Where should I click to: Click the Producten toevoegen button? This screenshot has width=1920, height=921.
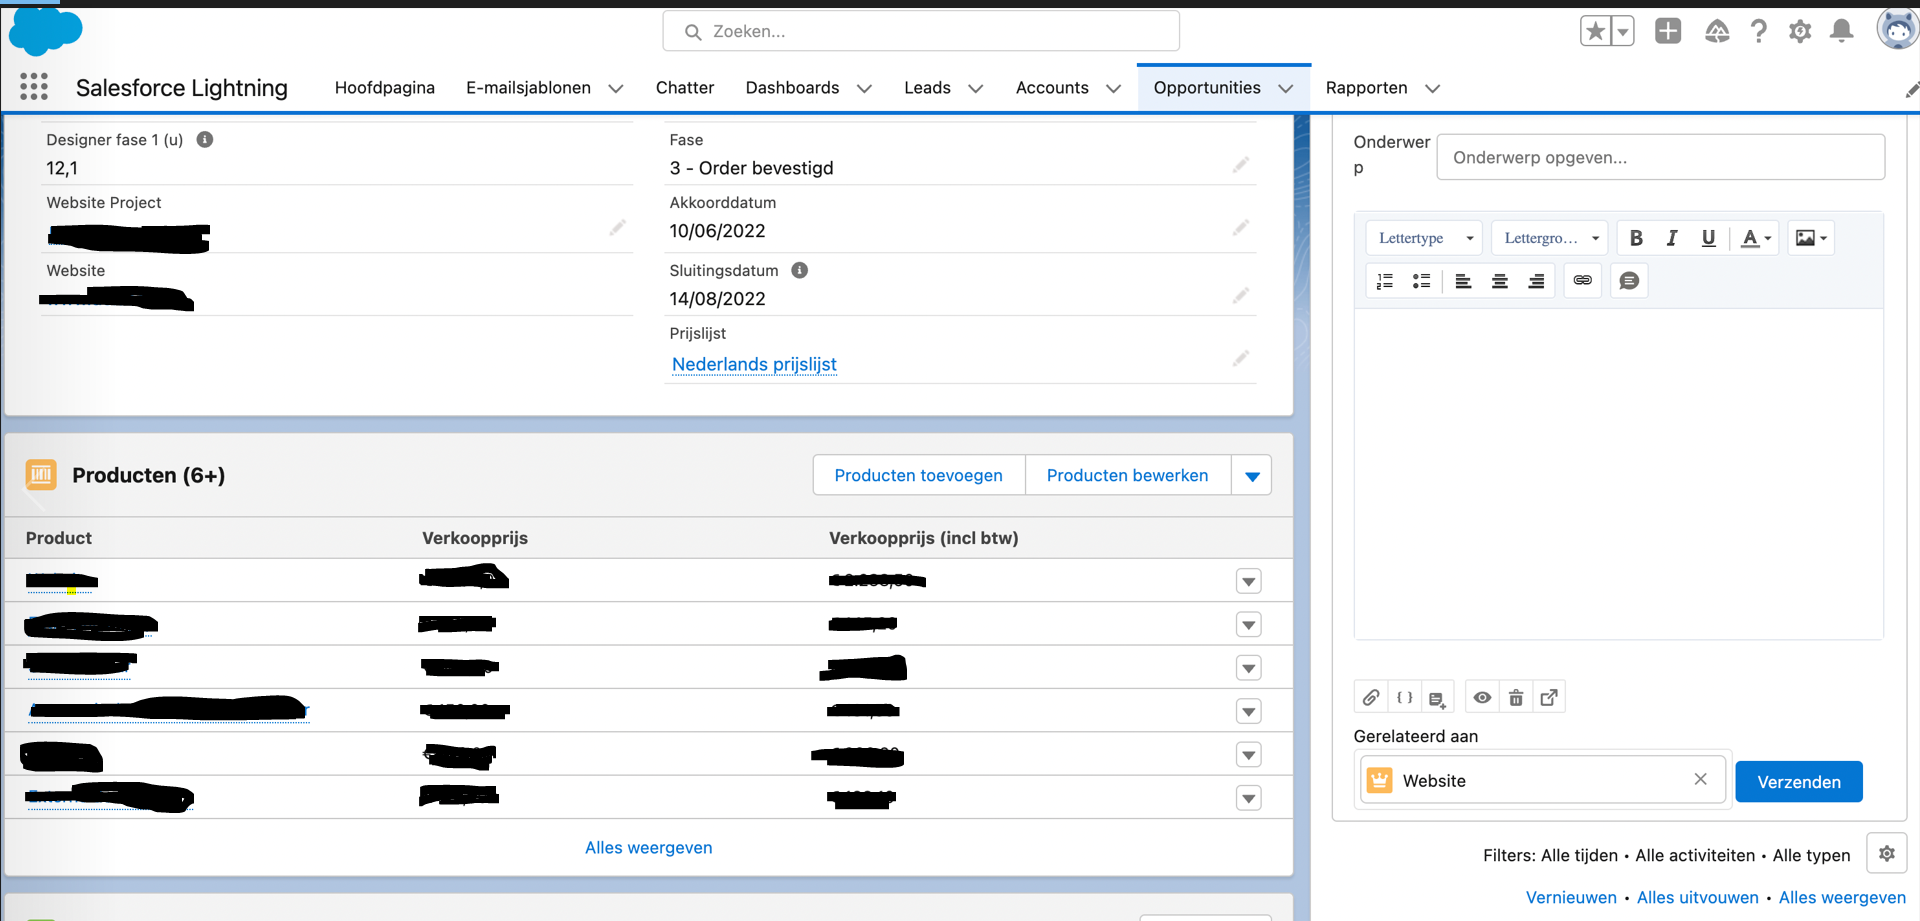point(918,475)
